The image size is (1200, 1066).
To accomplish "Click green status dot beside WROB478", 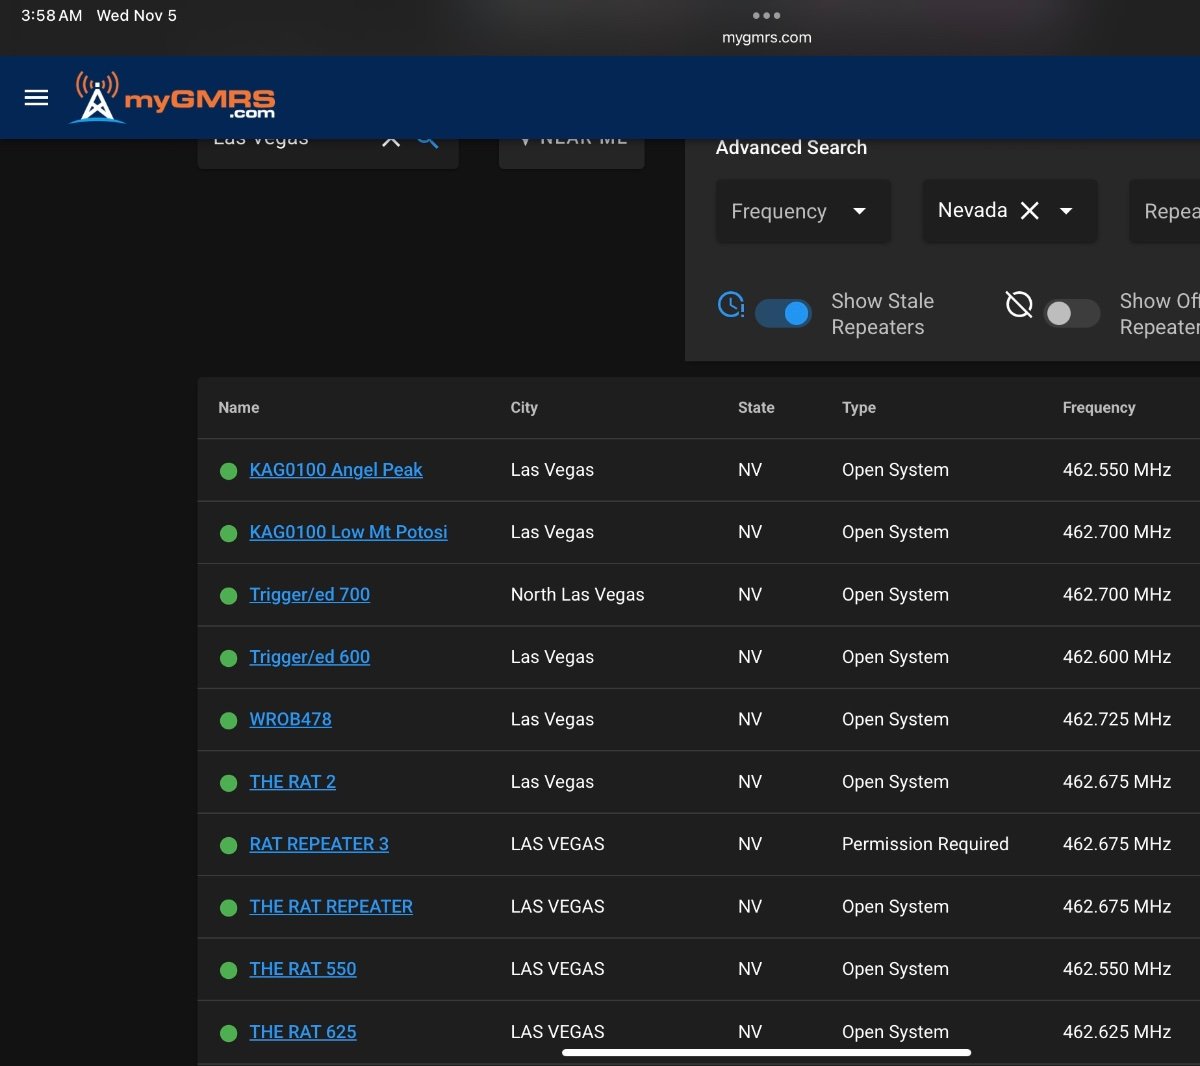I will [x=228, y=720].
